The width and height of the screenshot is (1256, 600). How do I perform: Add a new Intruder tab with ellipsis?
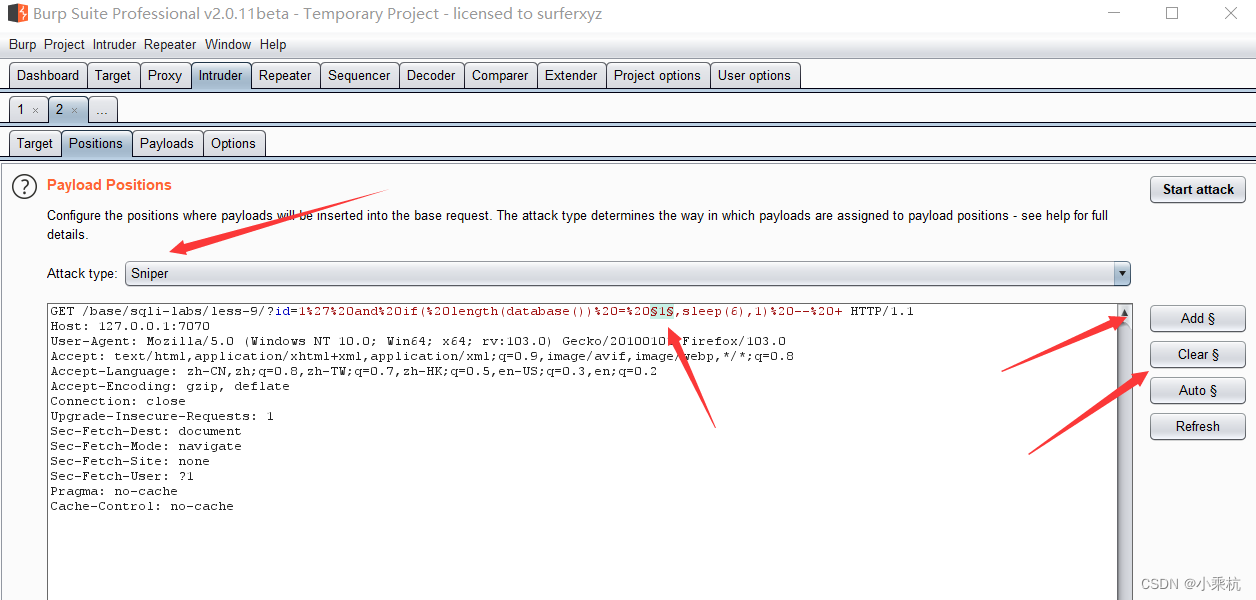(102, 110)
